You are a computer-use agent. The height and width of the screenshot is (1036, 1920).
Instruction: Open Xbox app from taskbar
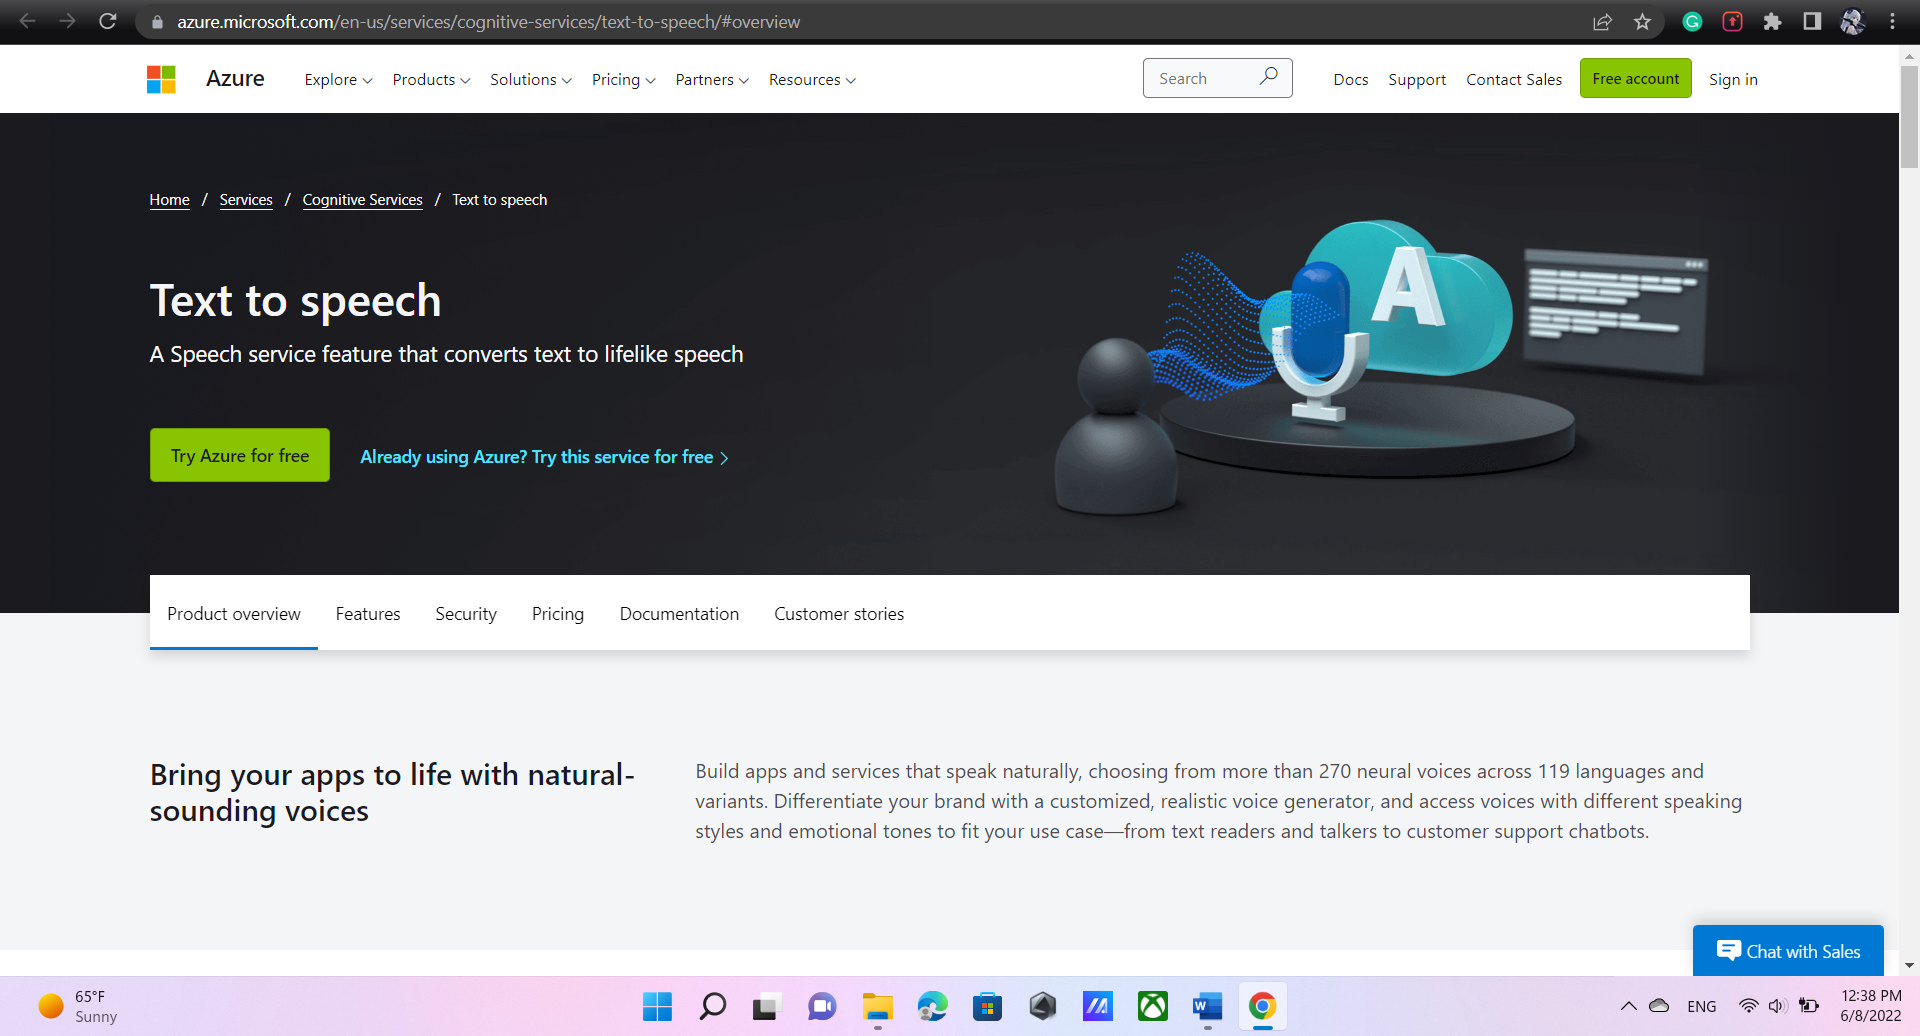click(x=1152, y=1006)
